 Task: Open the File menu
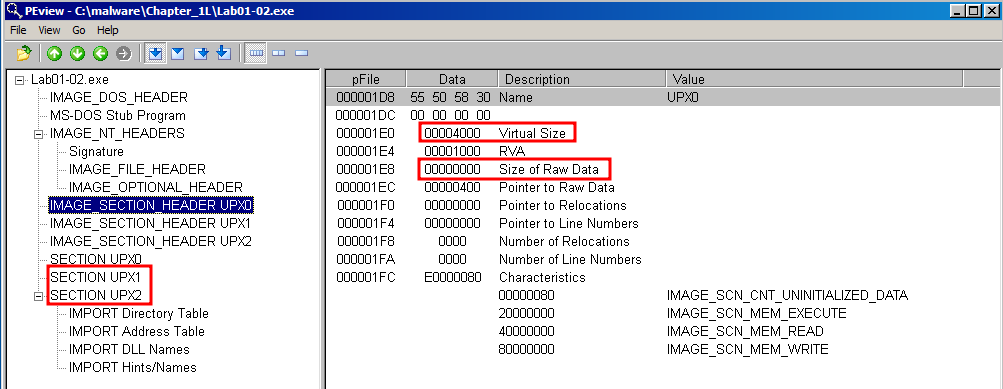tap(18, 30)
